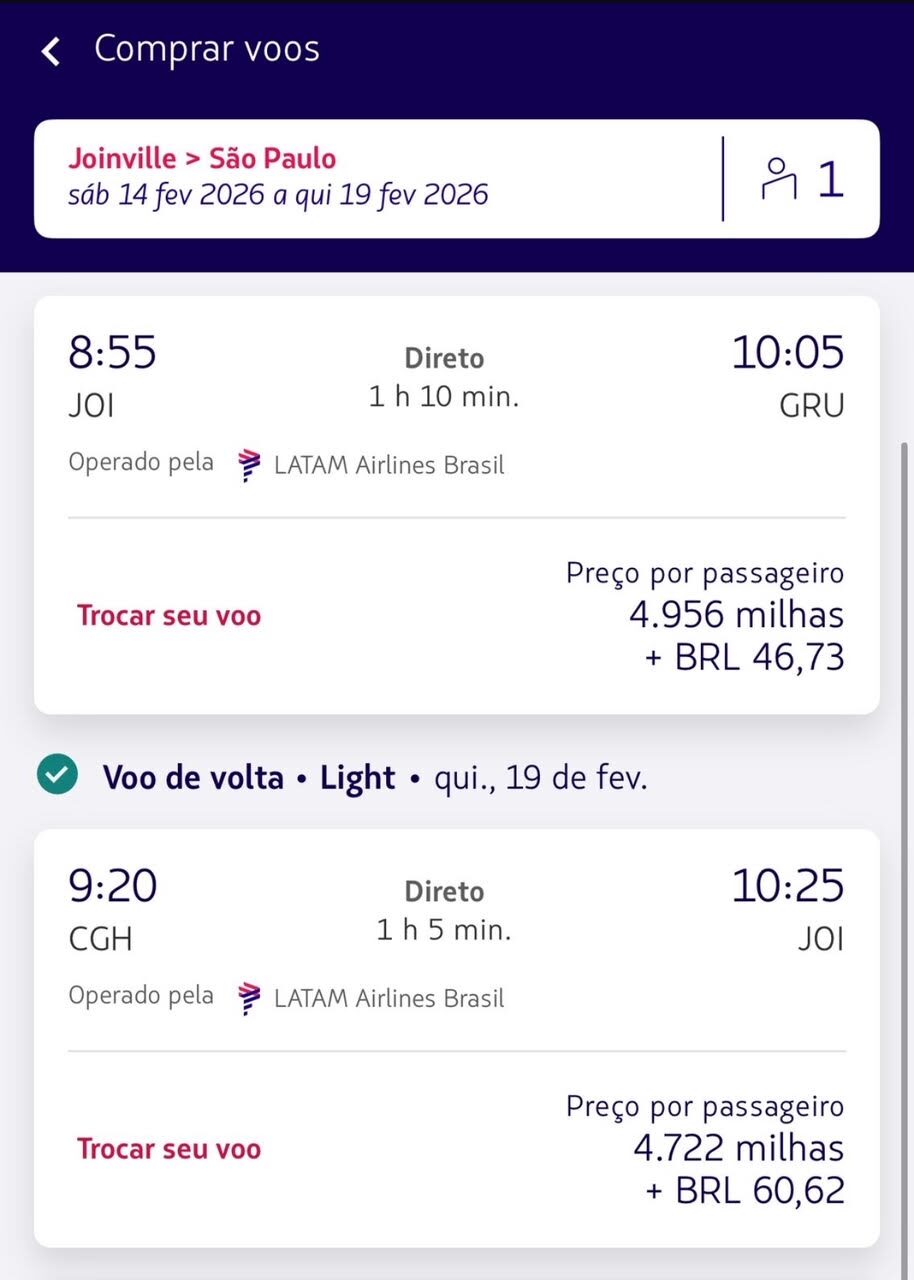Select the travel dates 14 fev to 19 fev
This screenshot has height=1280, width=914.
coord(278,194)
